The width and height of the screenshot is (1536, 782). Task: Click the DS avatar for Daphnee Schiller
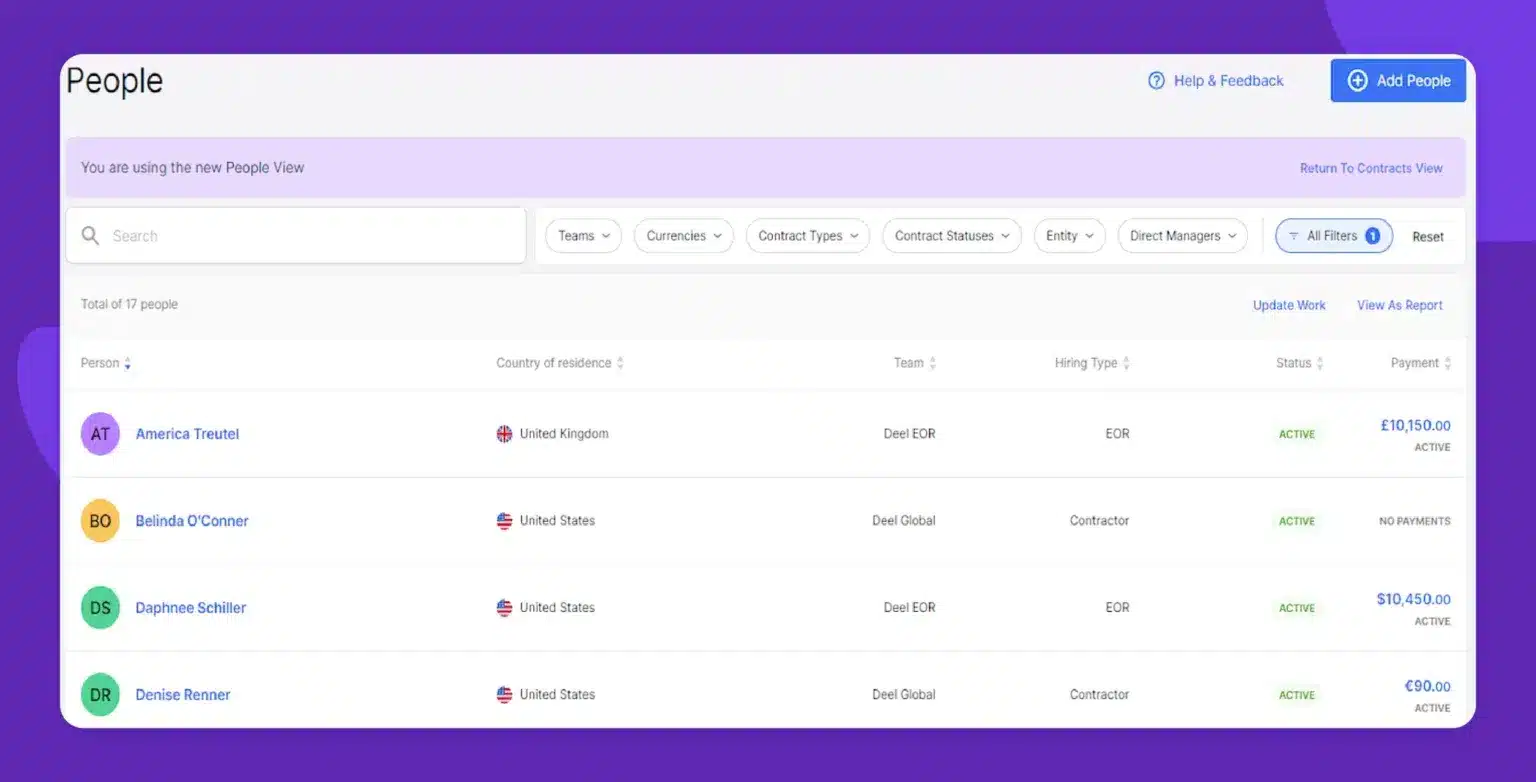pos(100,608)
